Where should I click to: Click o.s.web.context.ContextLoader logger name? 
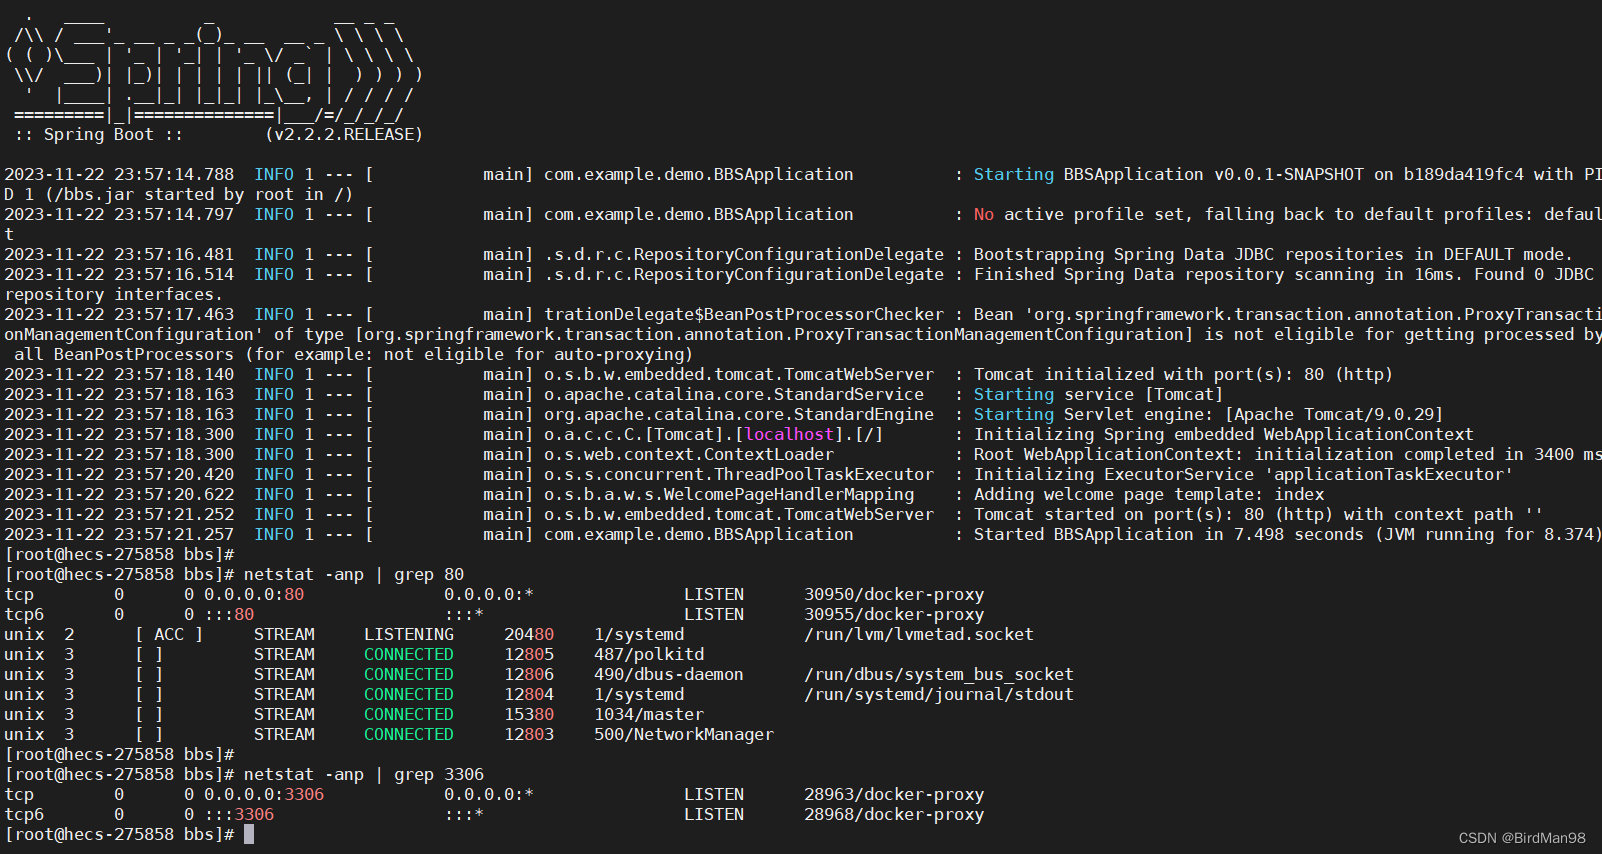tap(689, 454)
